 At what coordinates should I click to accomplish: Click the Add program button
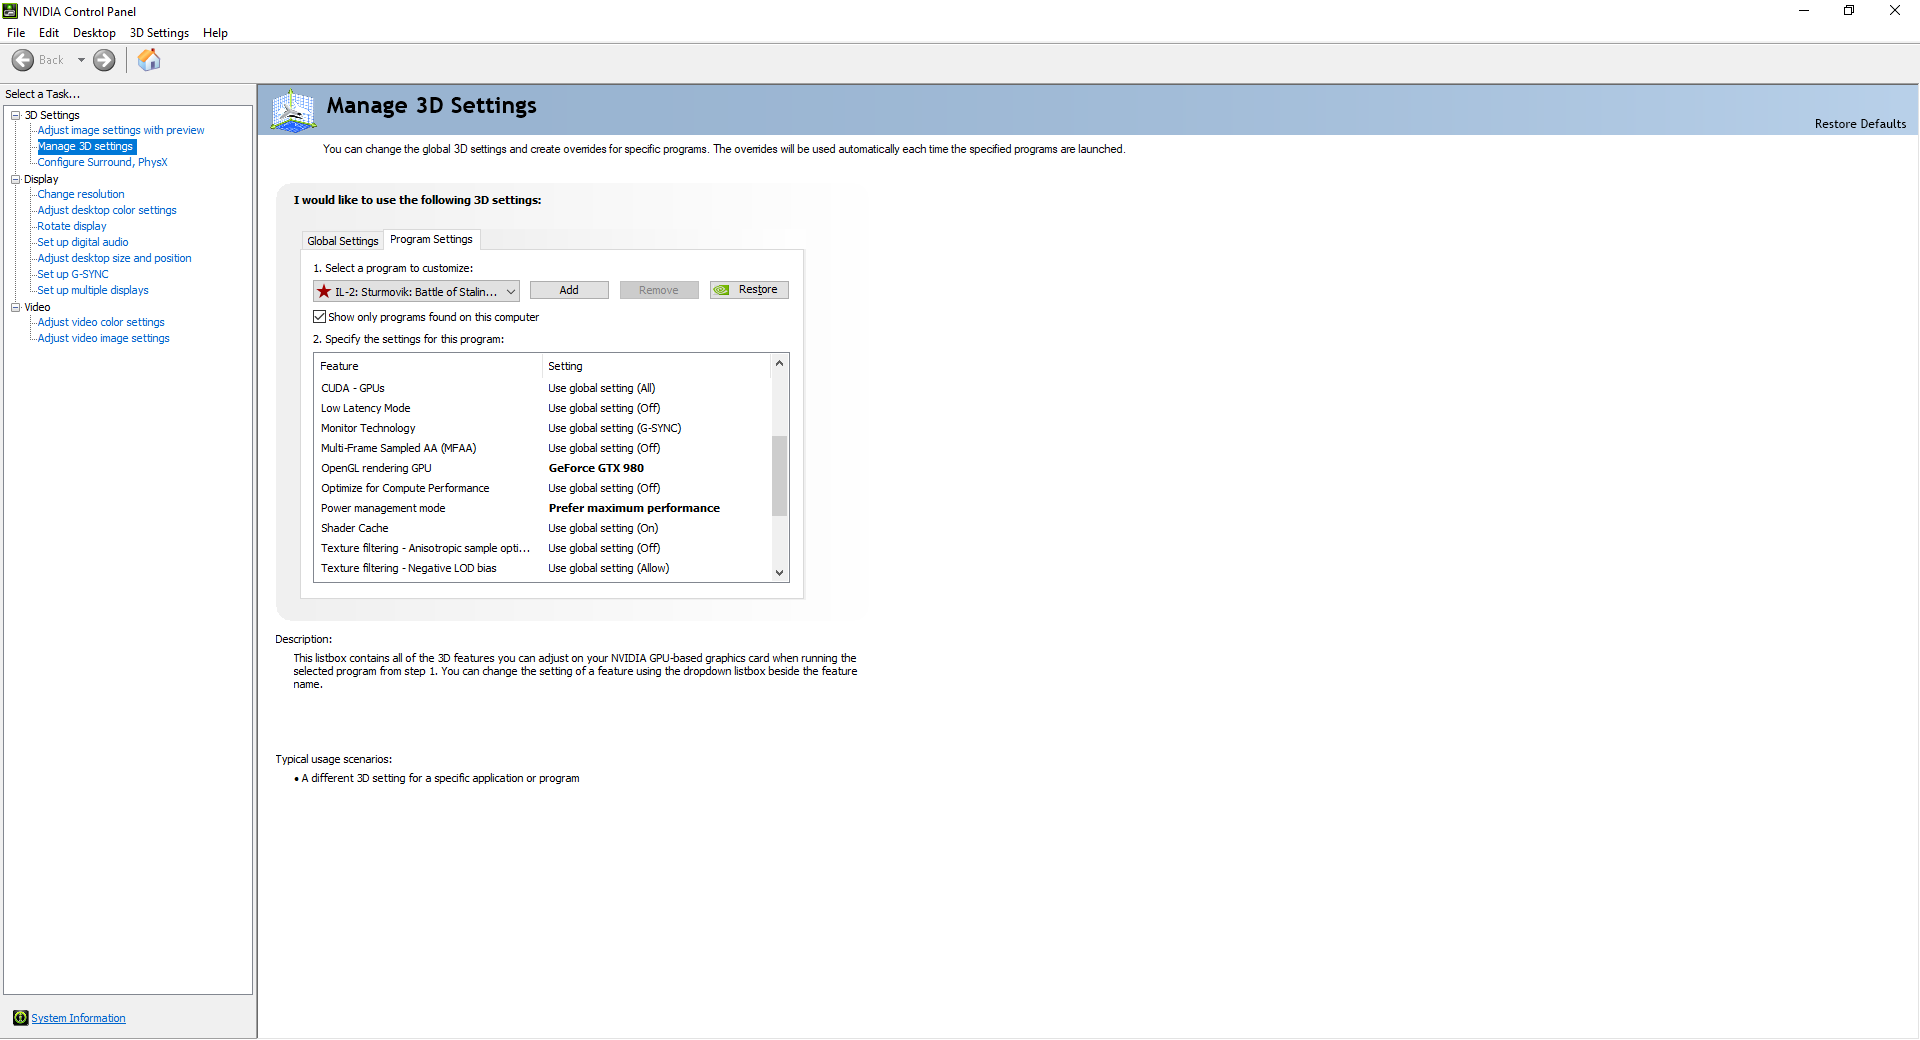coord(569,290)
